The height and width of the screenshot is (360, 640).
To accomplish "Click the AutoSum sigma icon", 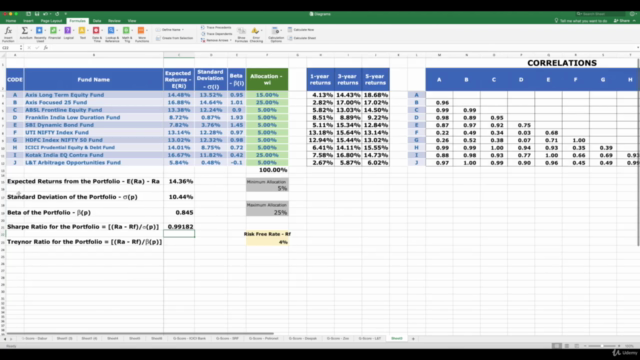I will coord(24,31).
